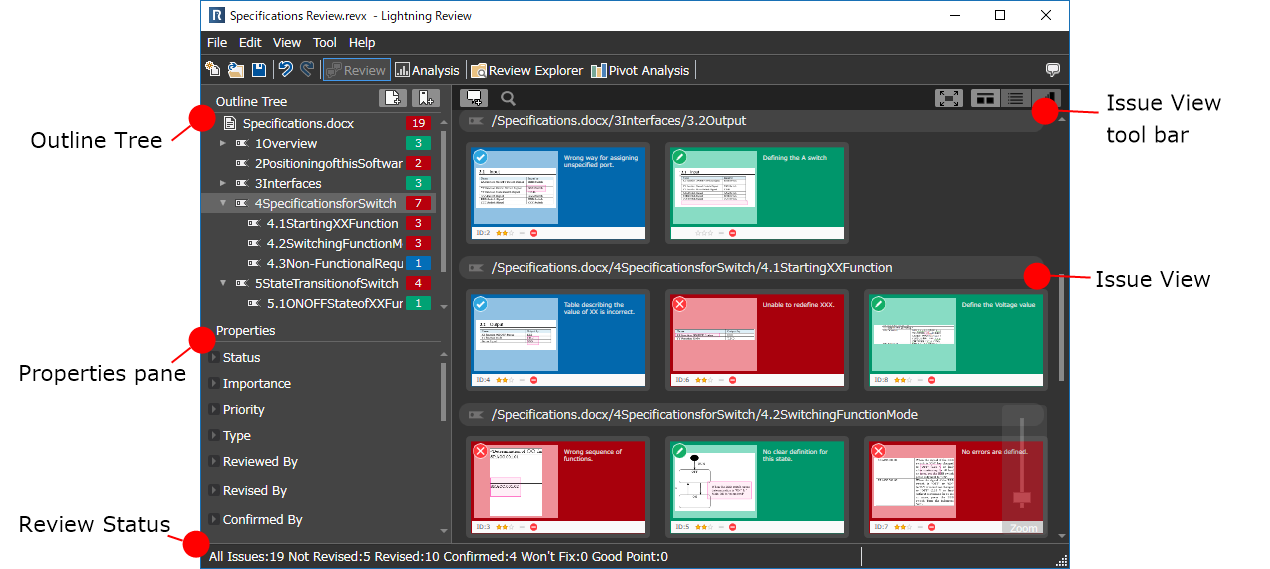
Task: Switch to Analysis mode
Action: pos(427,70)
